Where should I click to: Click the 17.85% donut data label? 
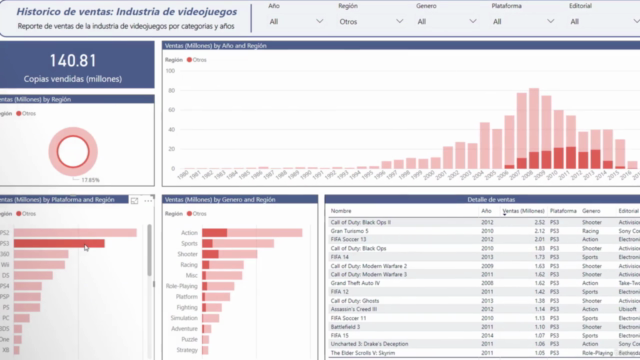tap(90, 180)
